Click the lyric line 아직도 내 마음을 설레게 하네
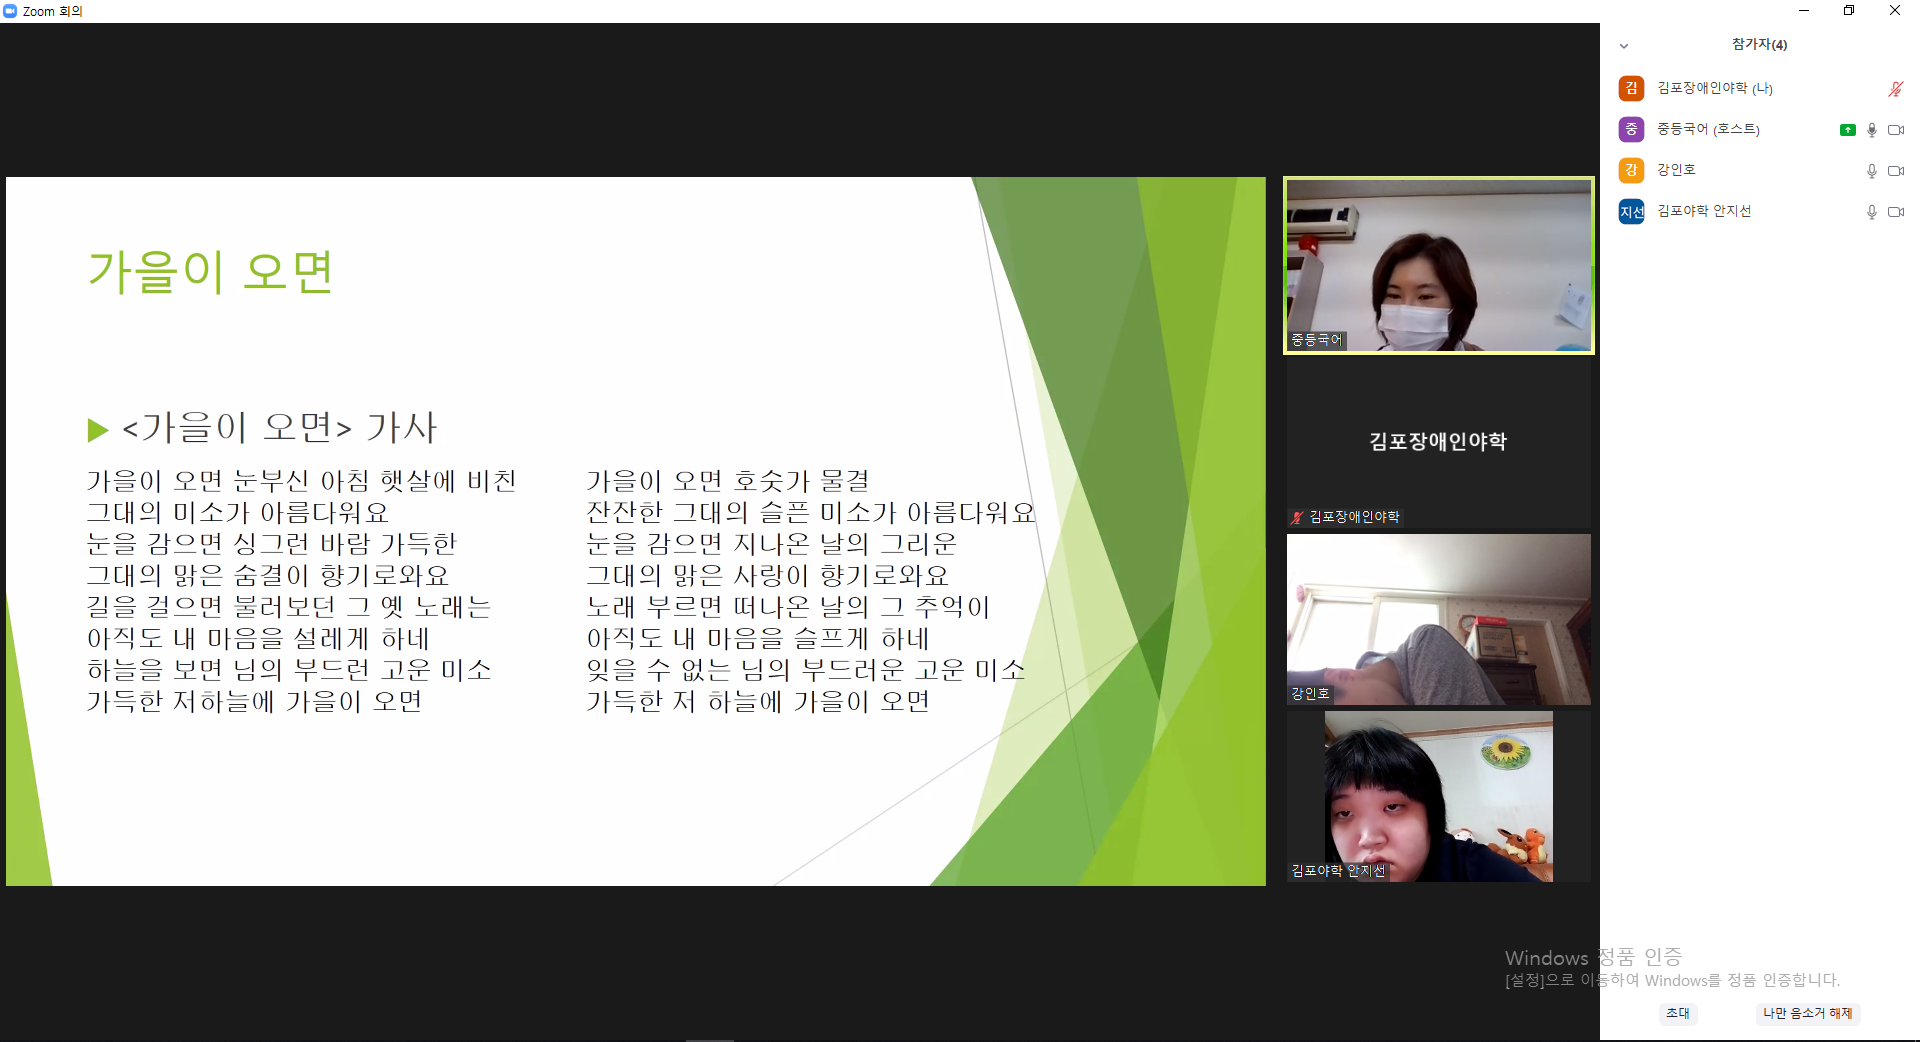 click(258, 639)
